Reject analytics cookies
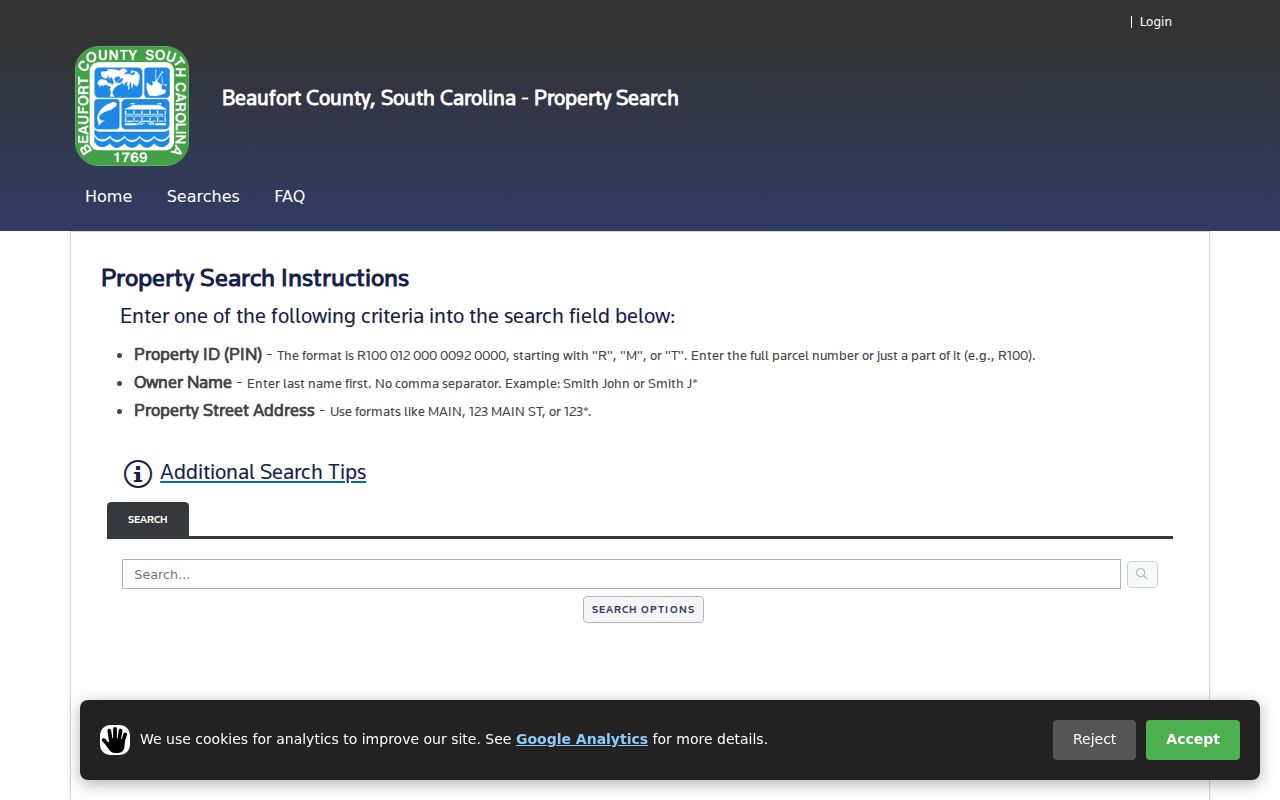Screen dimensions: 1280x800 coord(1094,740)
